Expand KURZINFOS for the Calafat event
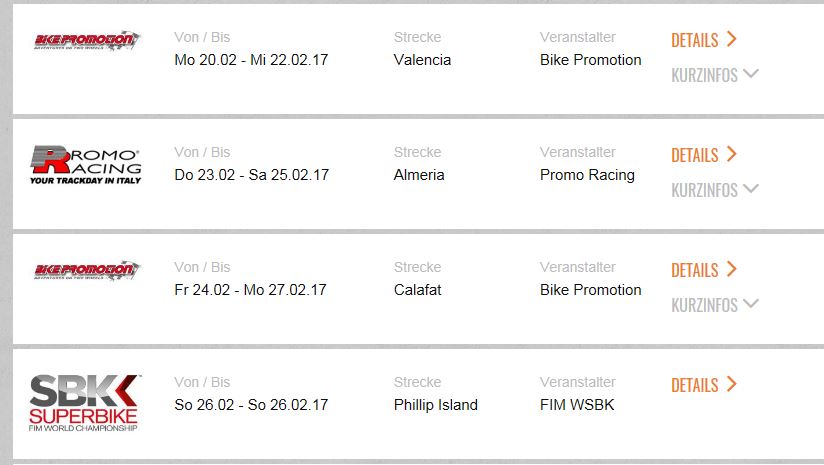Viewport: 824px width, 465px height. coord(714,305)
